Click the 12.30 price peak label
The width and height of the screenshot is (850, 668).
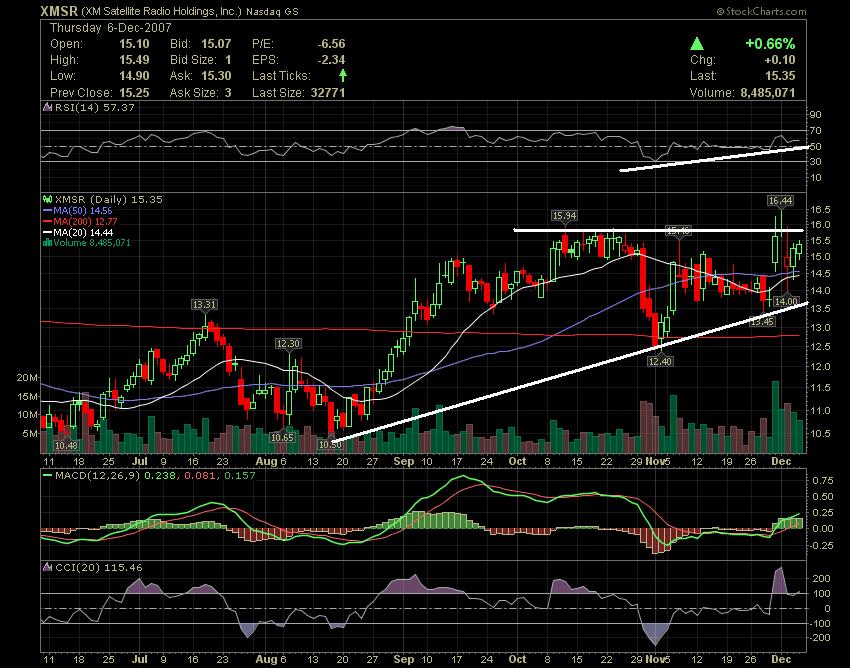pos(288,344)
